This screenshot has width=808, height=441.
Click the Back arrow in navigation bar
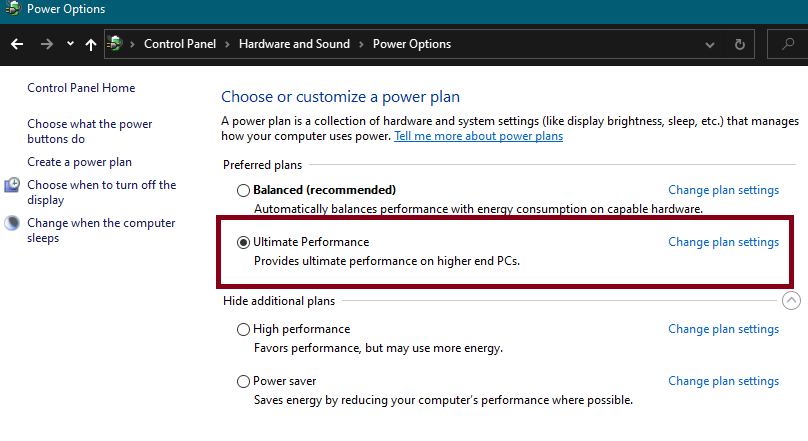tap(17, 44)
